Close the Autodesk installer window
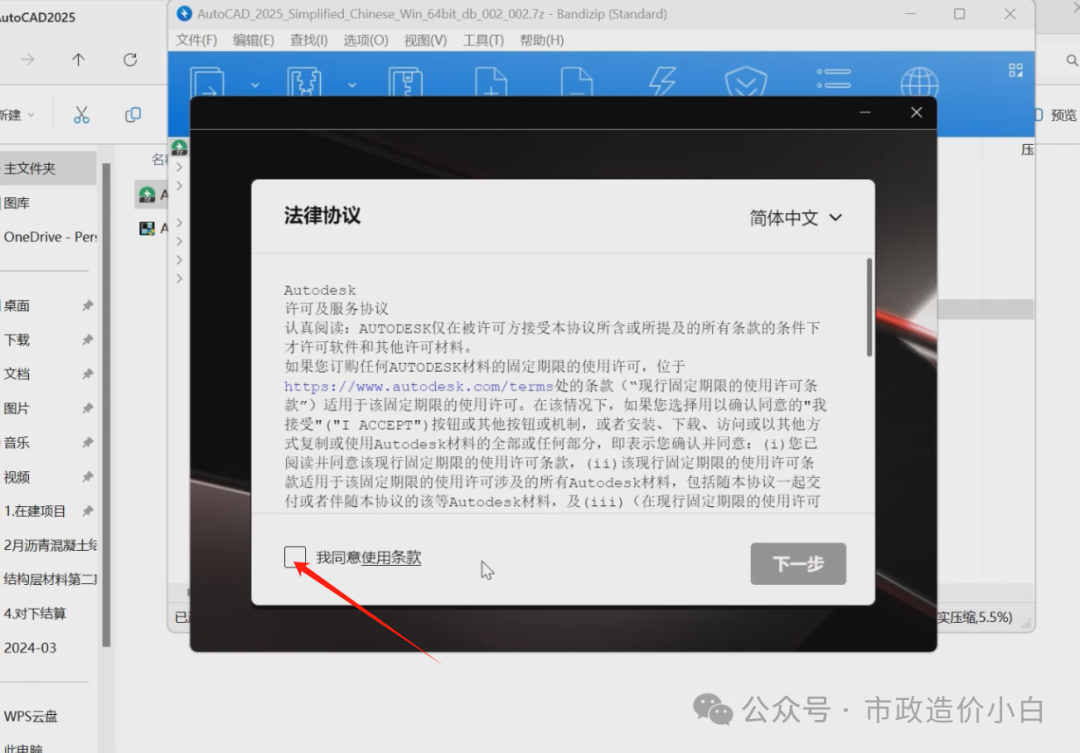This screenshot has width=1080, height=753. point(916,112)
